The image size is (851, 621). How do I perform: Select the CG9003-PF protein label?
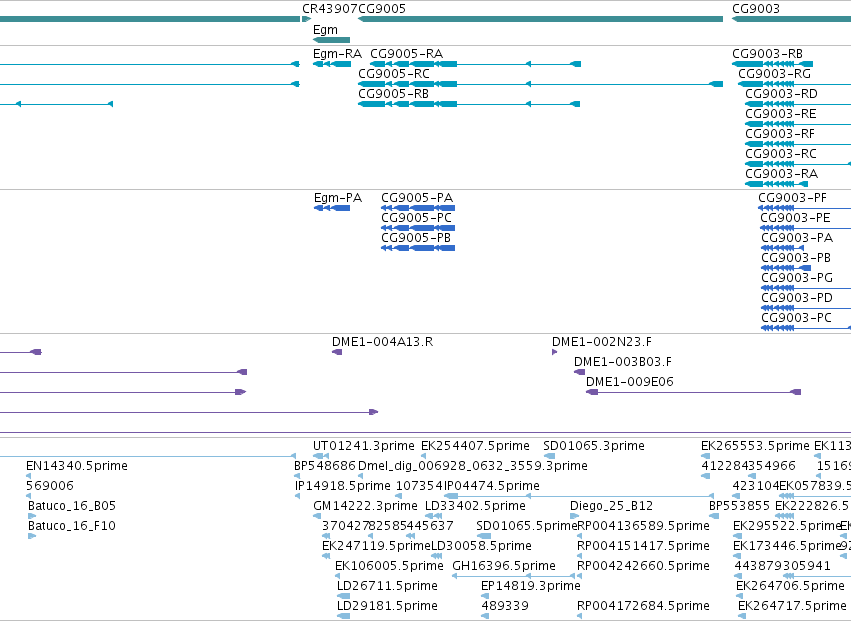792,198
